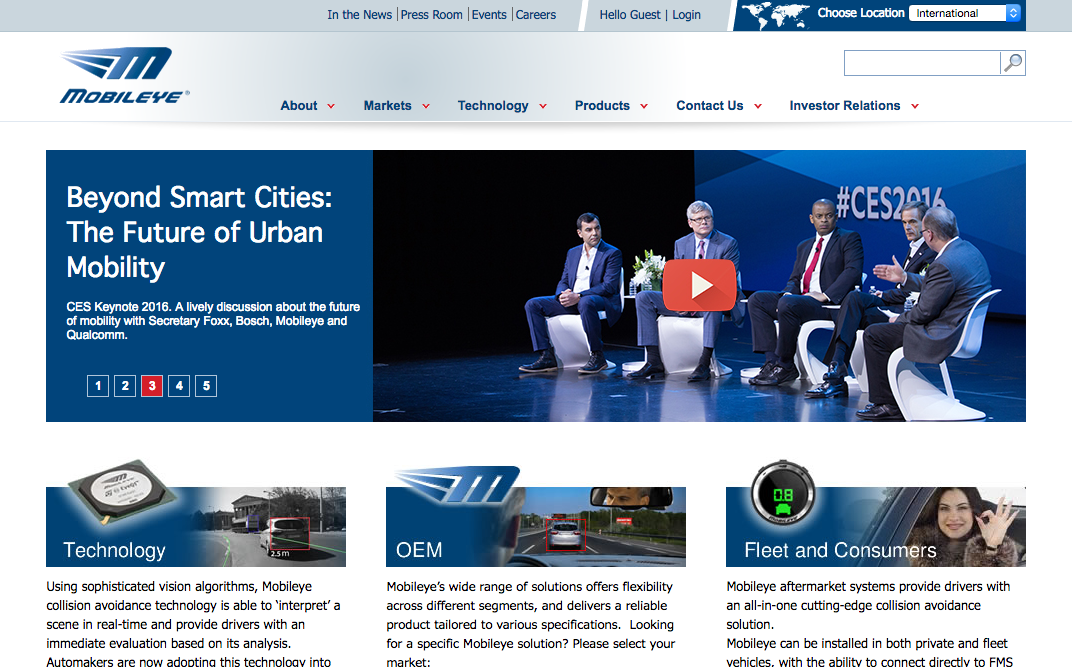Open the Technology banner image
Image resolution: width=1072 pixels, height=667 pixels.
click(196, 526)
